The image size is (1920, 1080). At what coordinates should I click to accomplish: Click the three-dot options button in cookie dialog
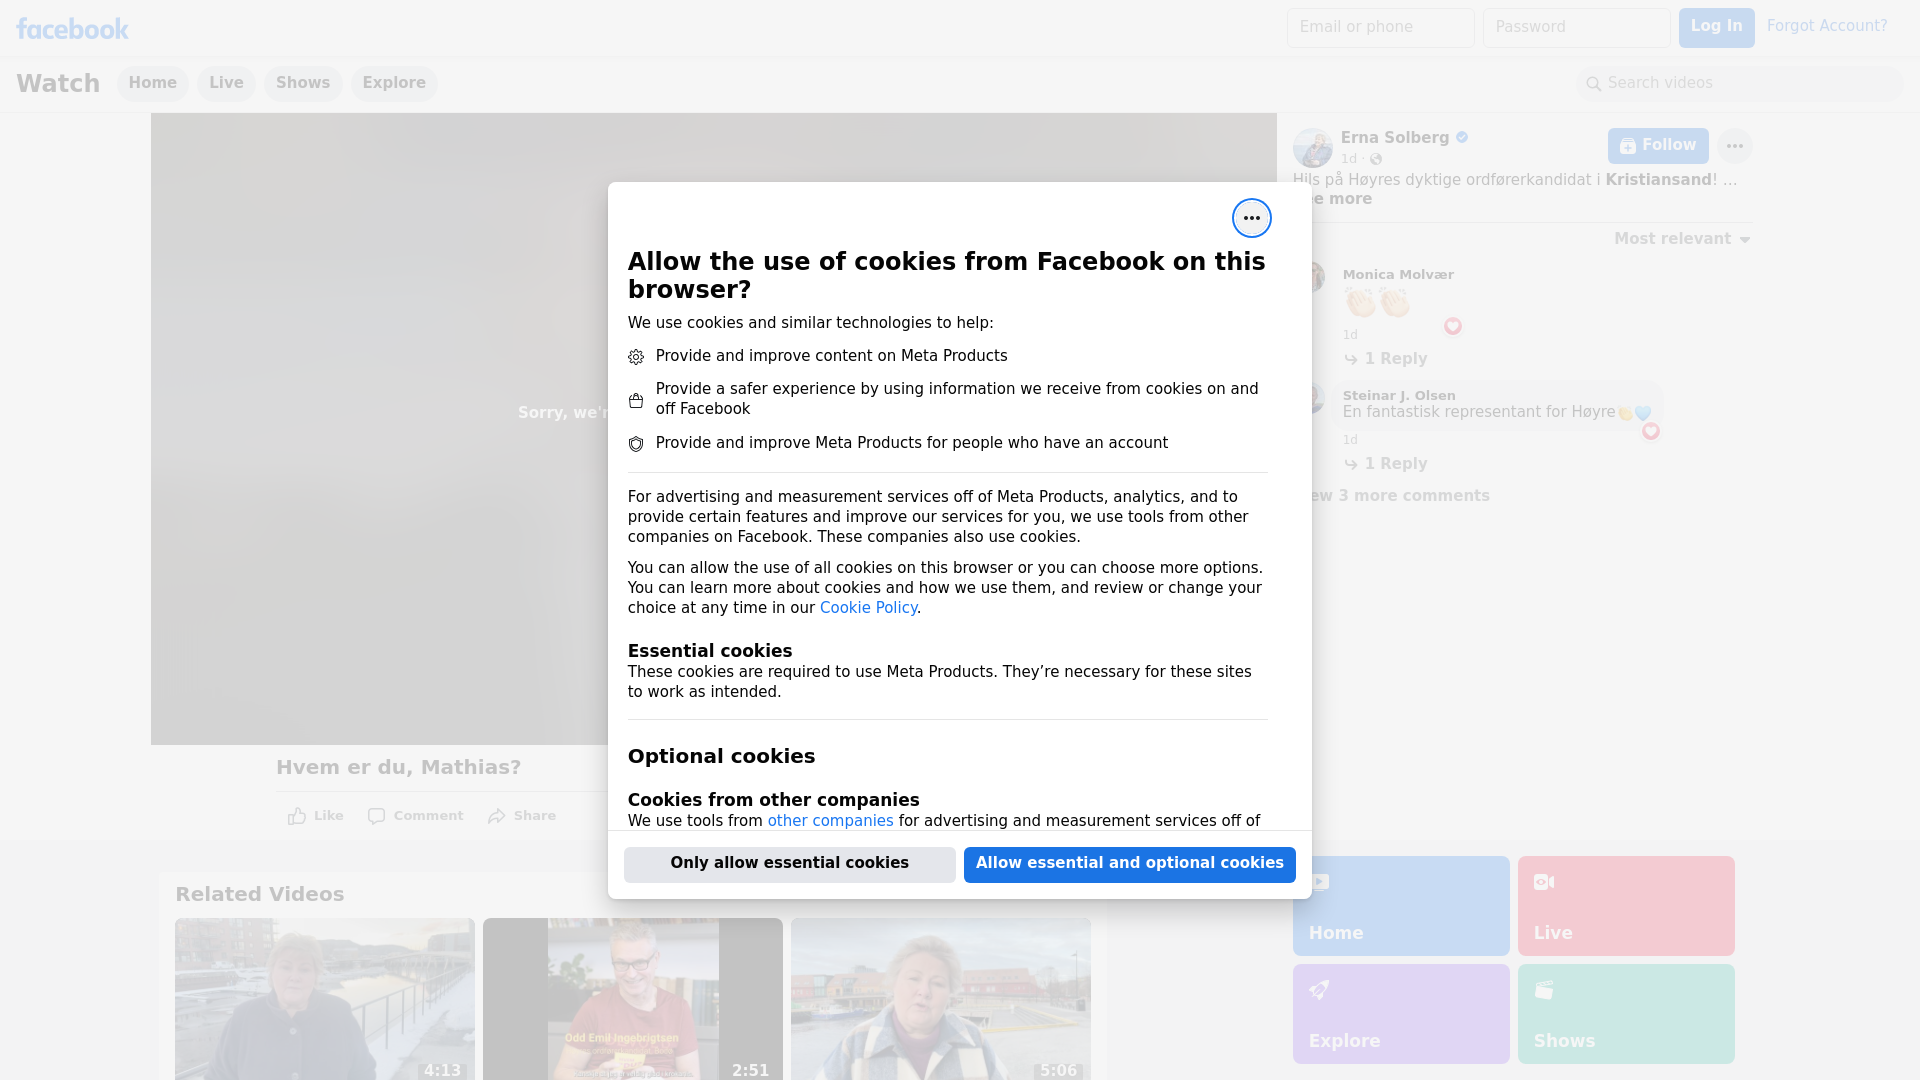(1251, 218)
